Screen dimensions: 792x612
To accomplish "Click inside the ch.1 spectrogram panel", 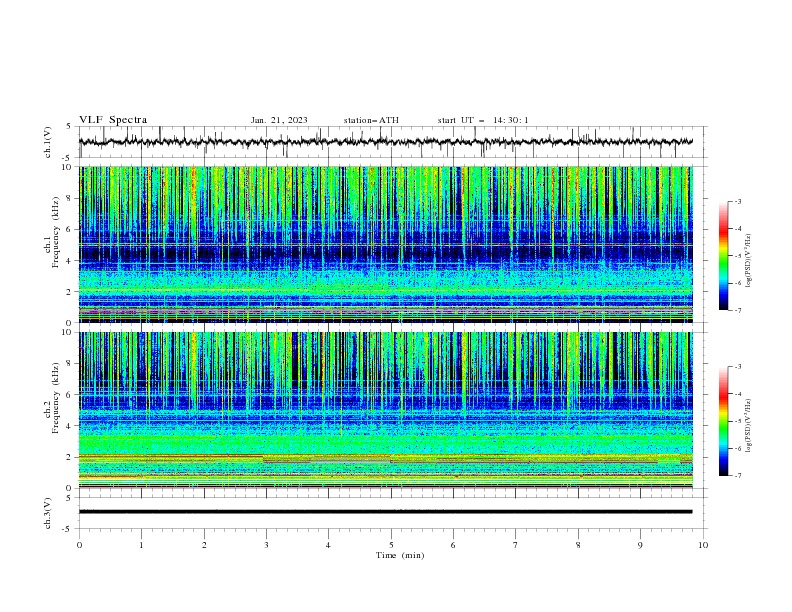I will tap(385, 244).
